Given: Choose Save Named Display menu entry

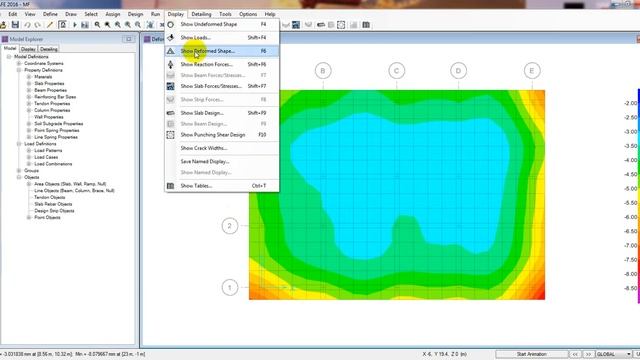Looking at the screenshot, I should coord(222,162).
